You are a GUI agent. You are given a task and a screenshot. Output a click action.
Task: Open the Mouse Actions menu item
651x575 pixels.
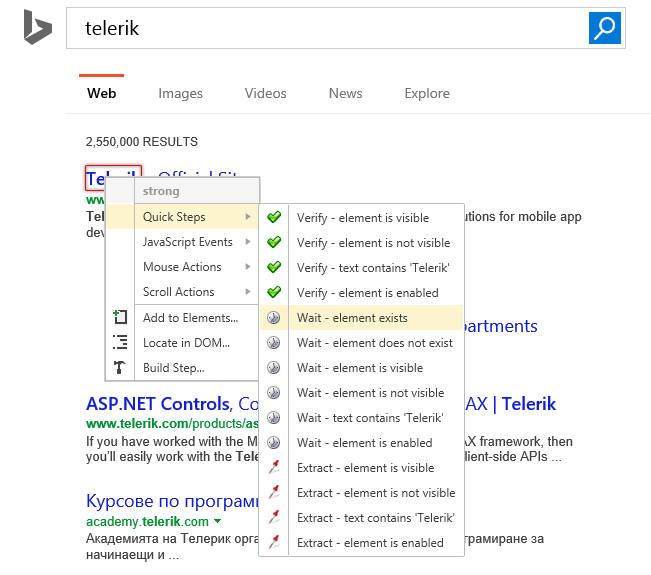(x=182, y=267)
